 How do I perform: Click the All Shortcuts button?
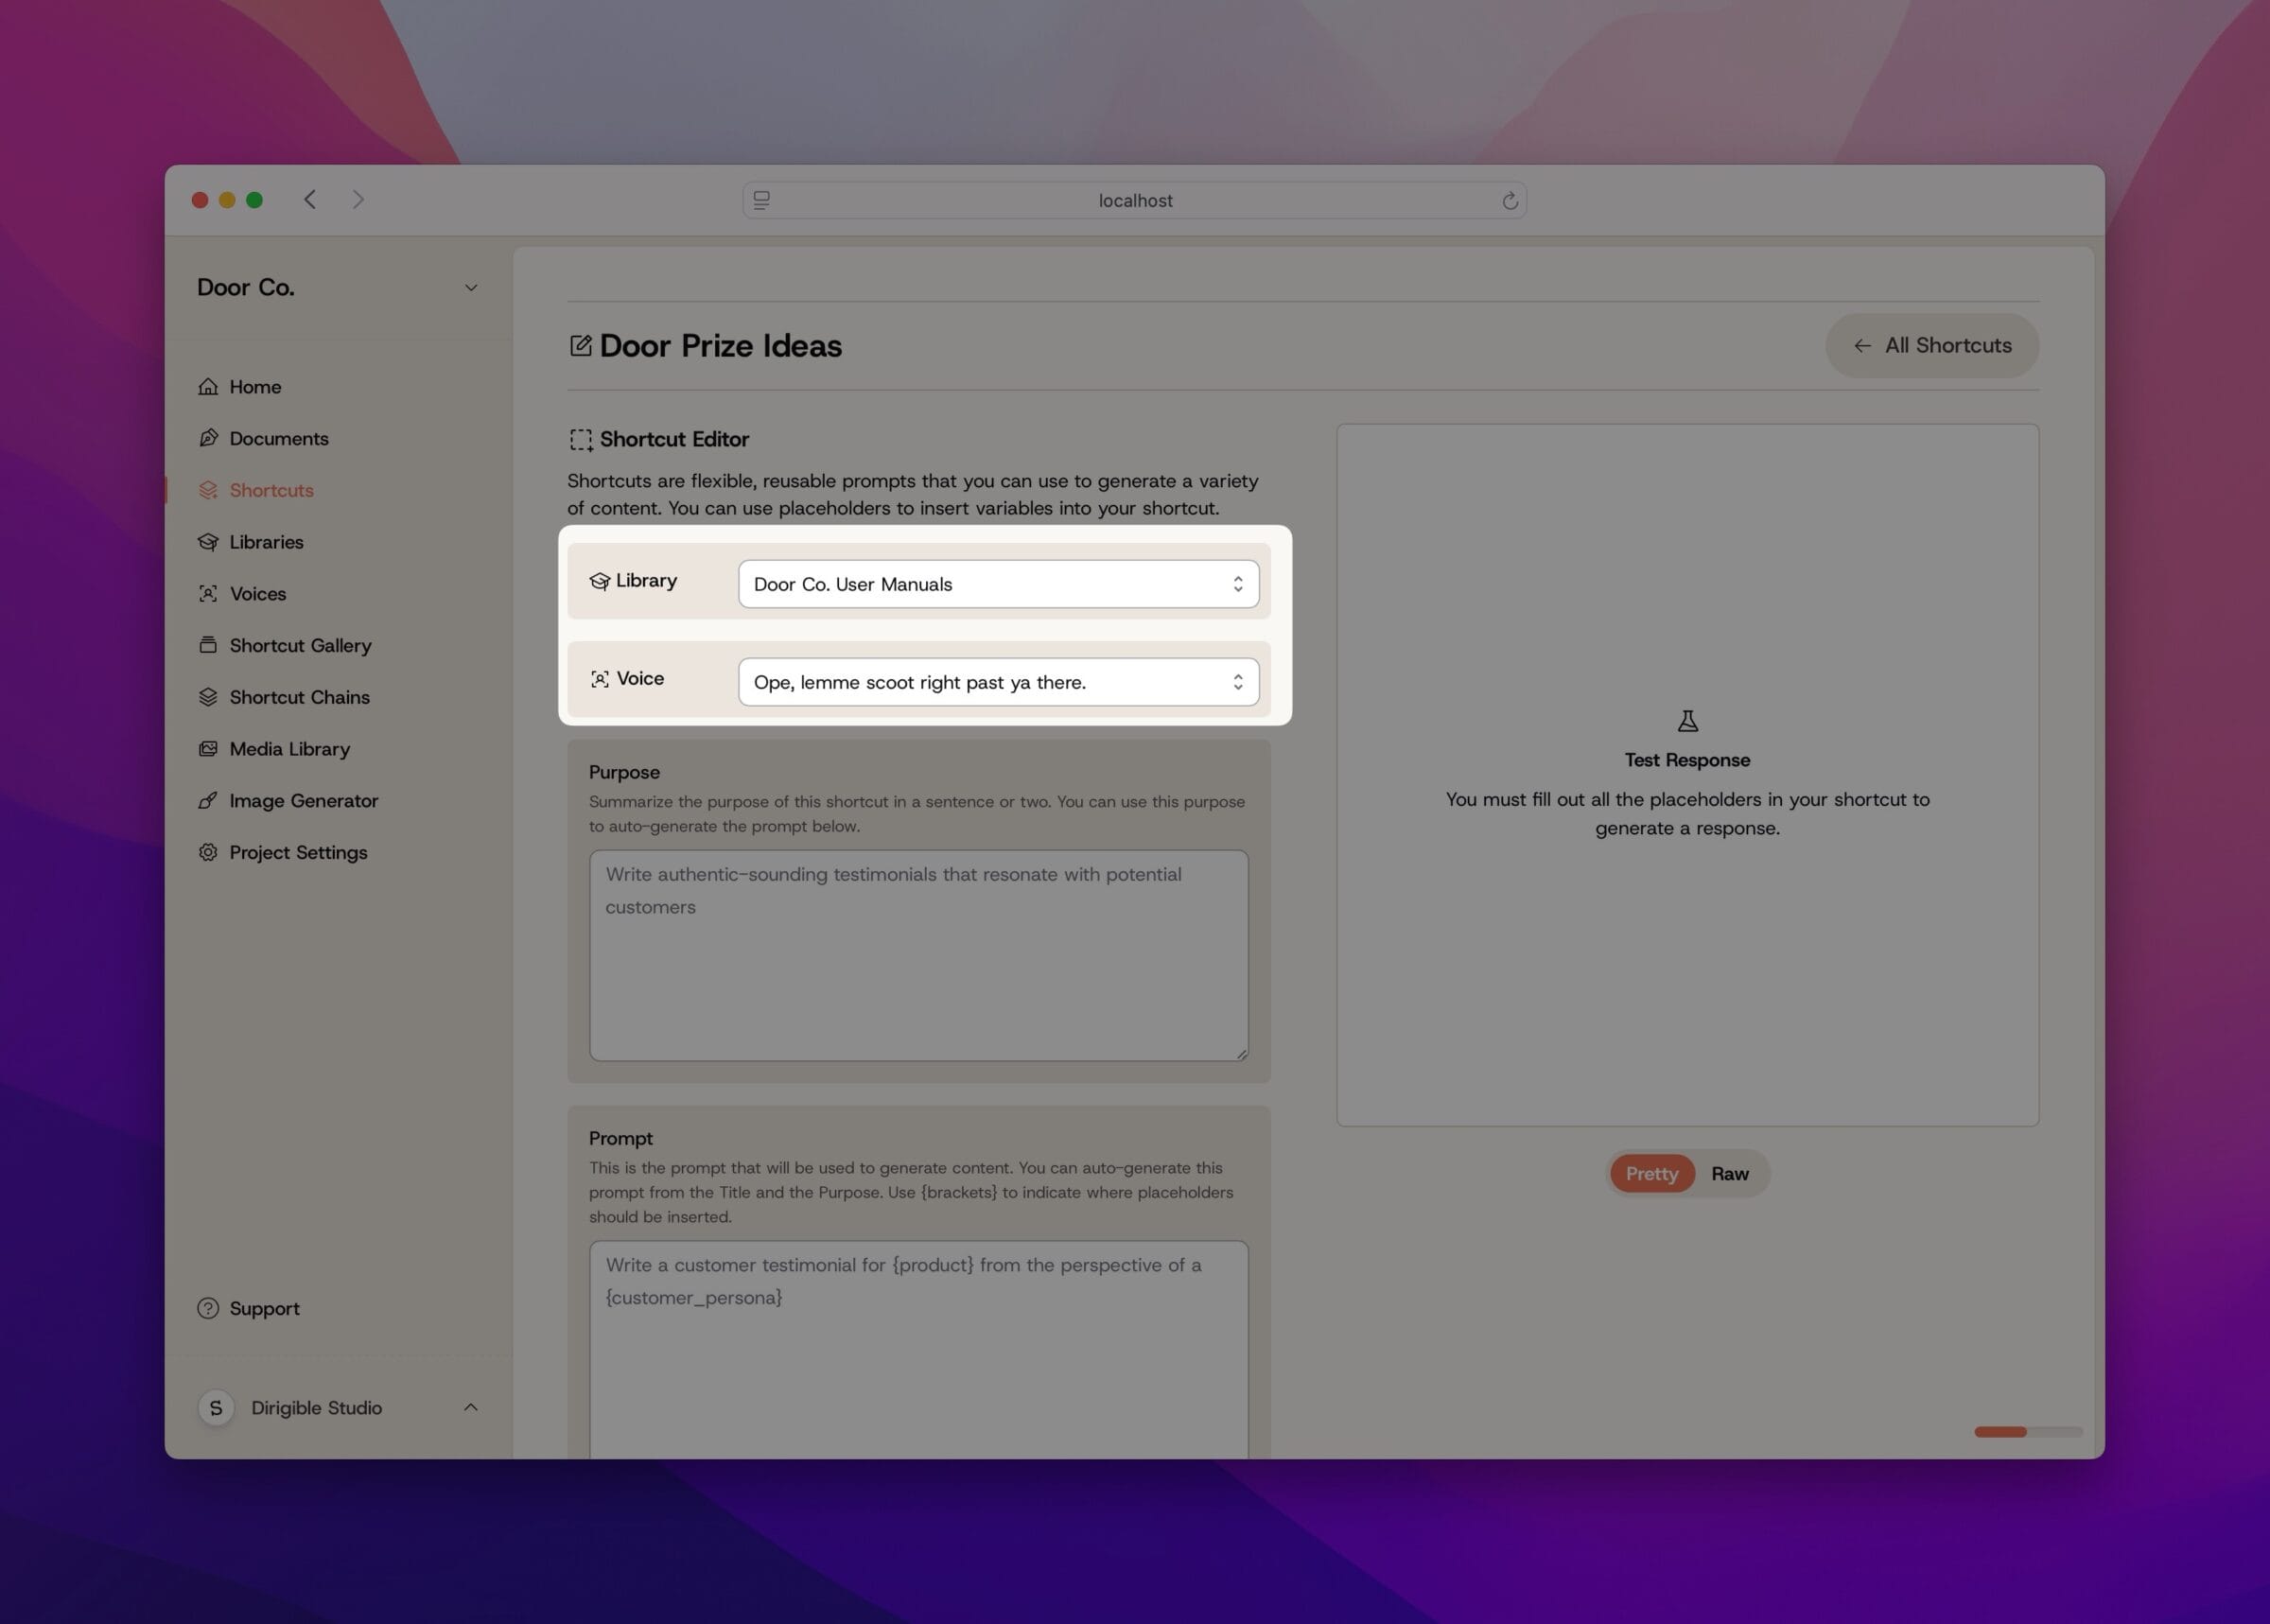pos(1930,344)
